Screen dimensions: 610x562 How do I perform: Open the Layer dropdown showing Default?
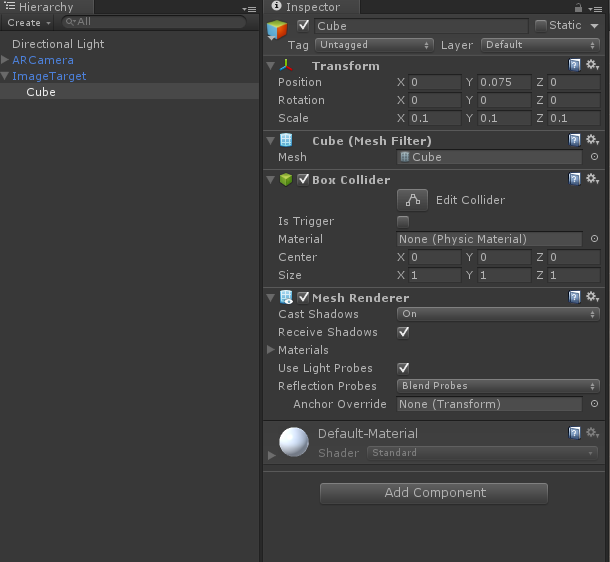(x=540, y=45)
